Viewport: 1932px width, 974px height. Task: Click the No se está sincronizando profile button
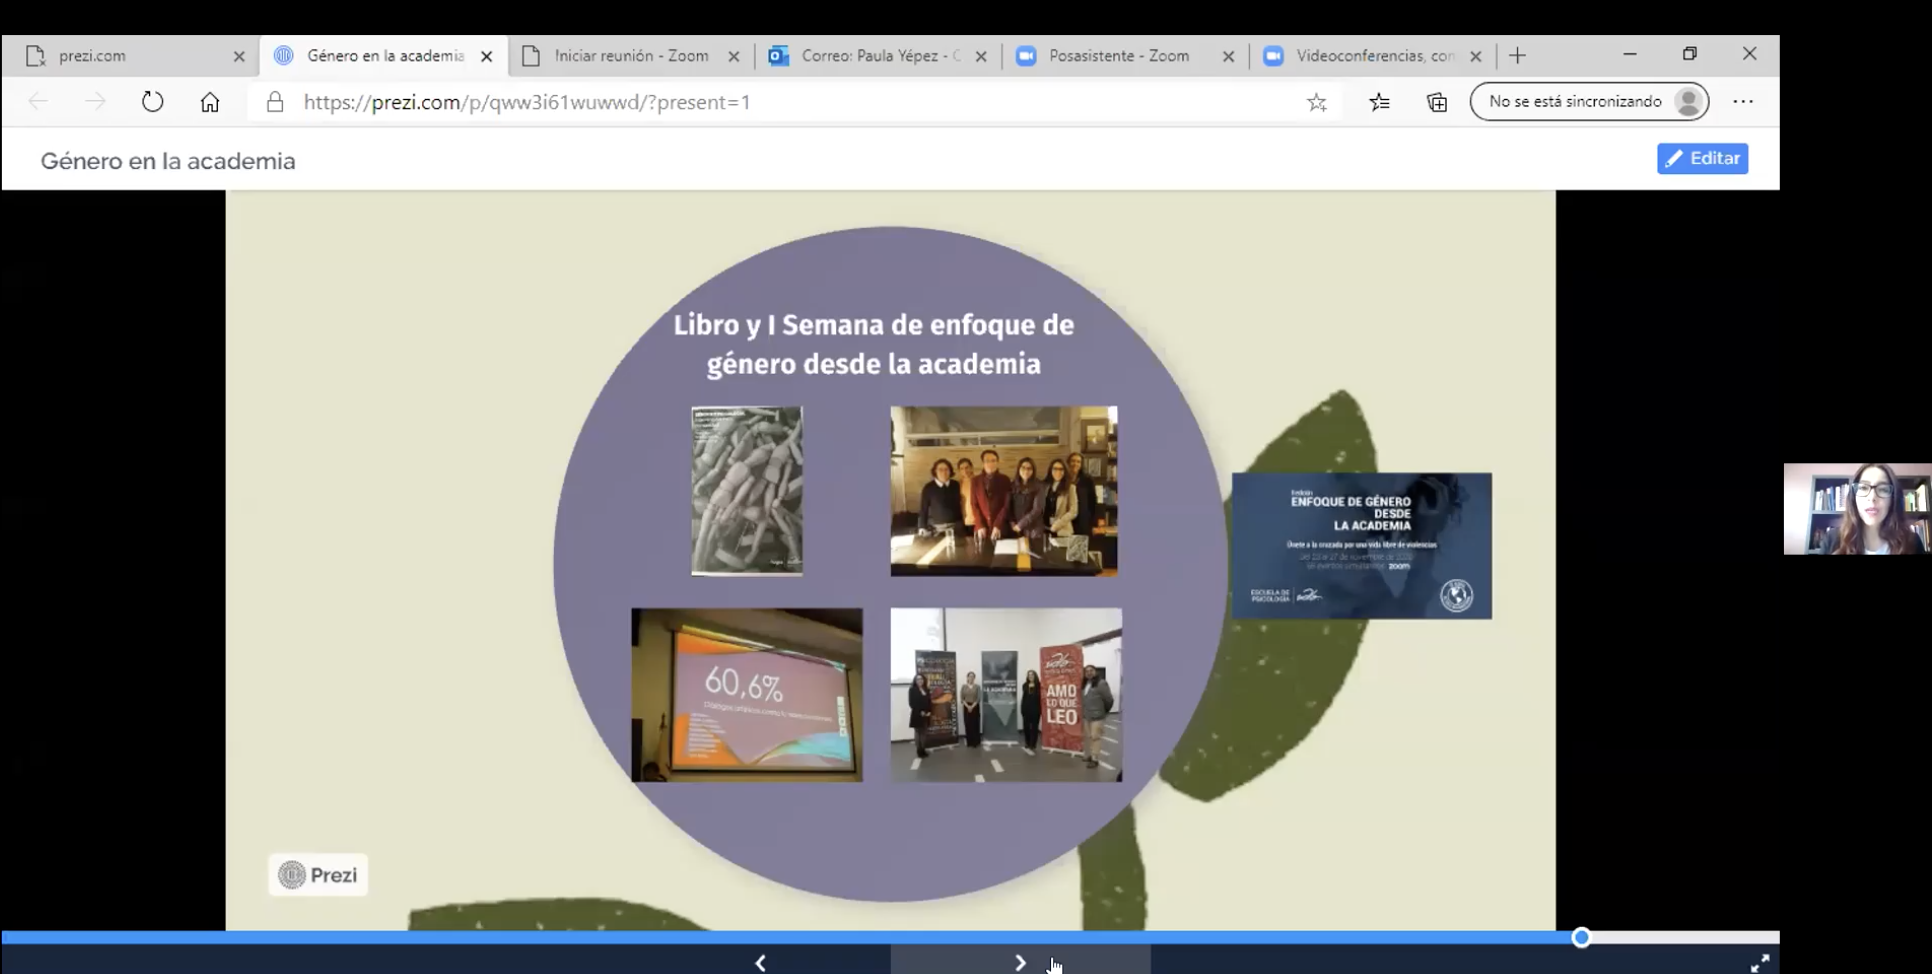click(1589, 102)
